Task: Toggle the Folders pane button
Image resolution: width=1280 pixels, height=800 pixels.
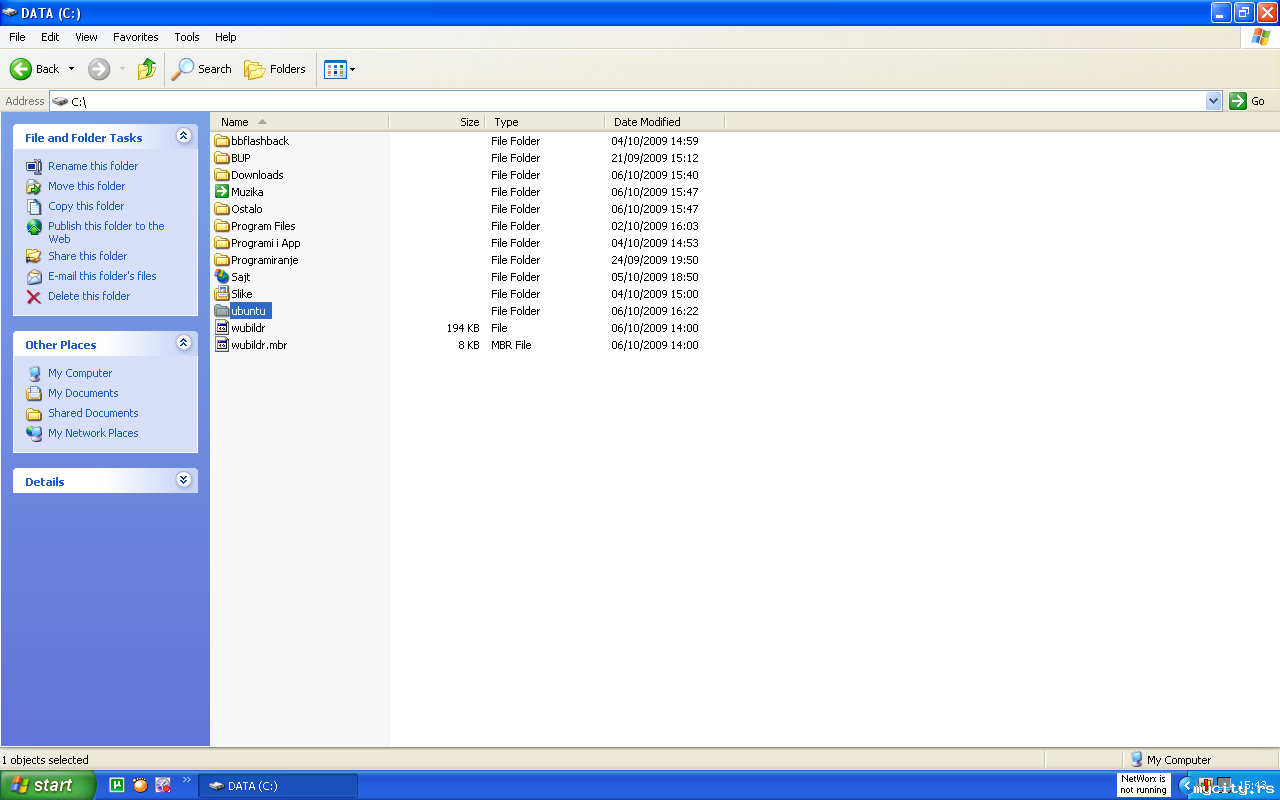Action: click(x=275, y=69)
